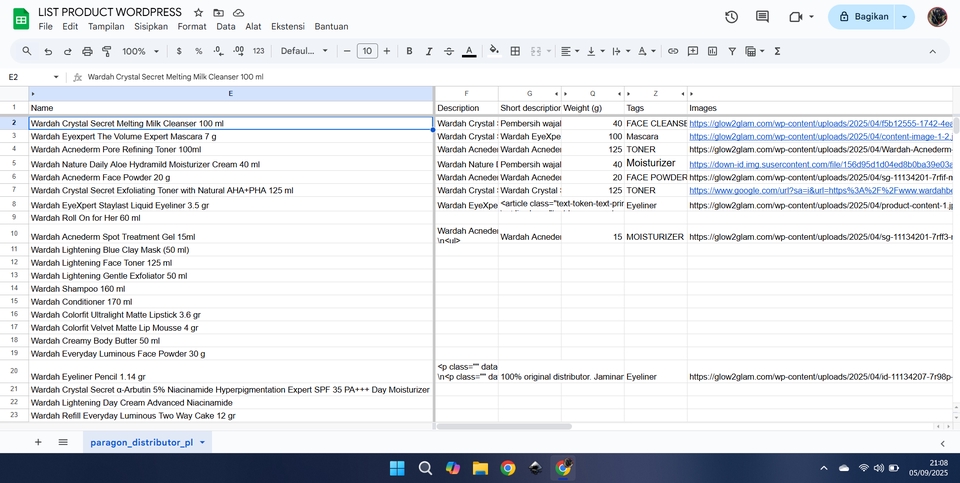This screenshot has width=960, height=483.
Task: Open the name box dropdown arrow
Action: tap(56, 77)
